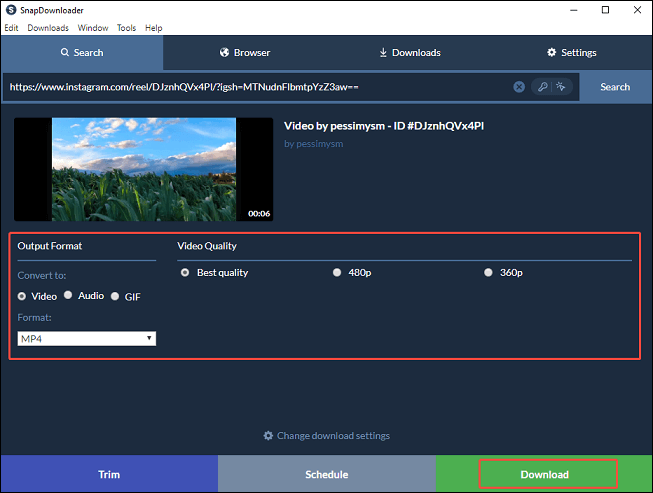653x493 pixels.
Task: Click the 'Video Quality' heading
Action: point(207,246)
